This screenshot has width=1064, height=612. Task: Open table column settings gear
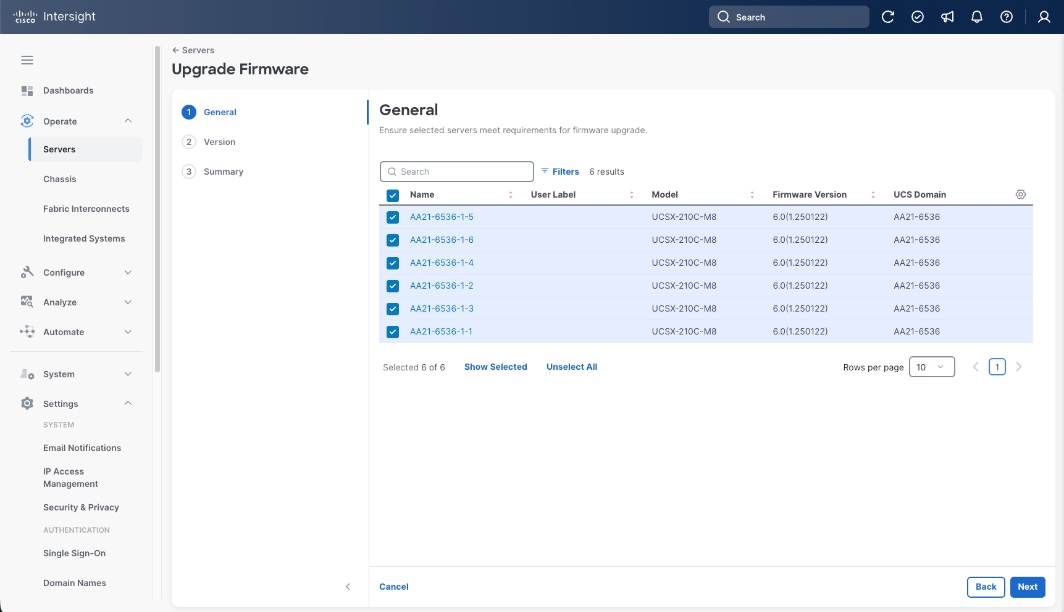point(1021,194)
